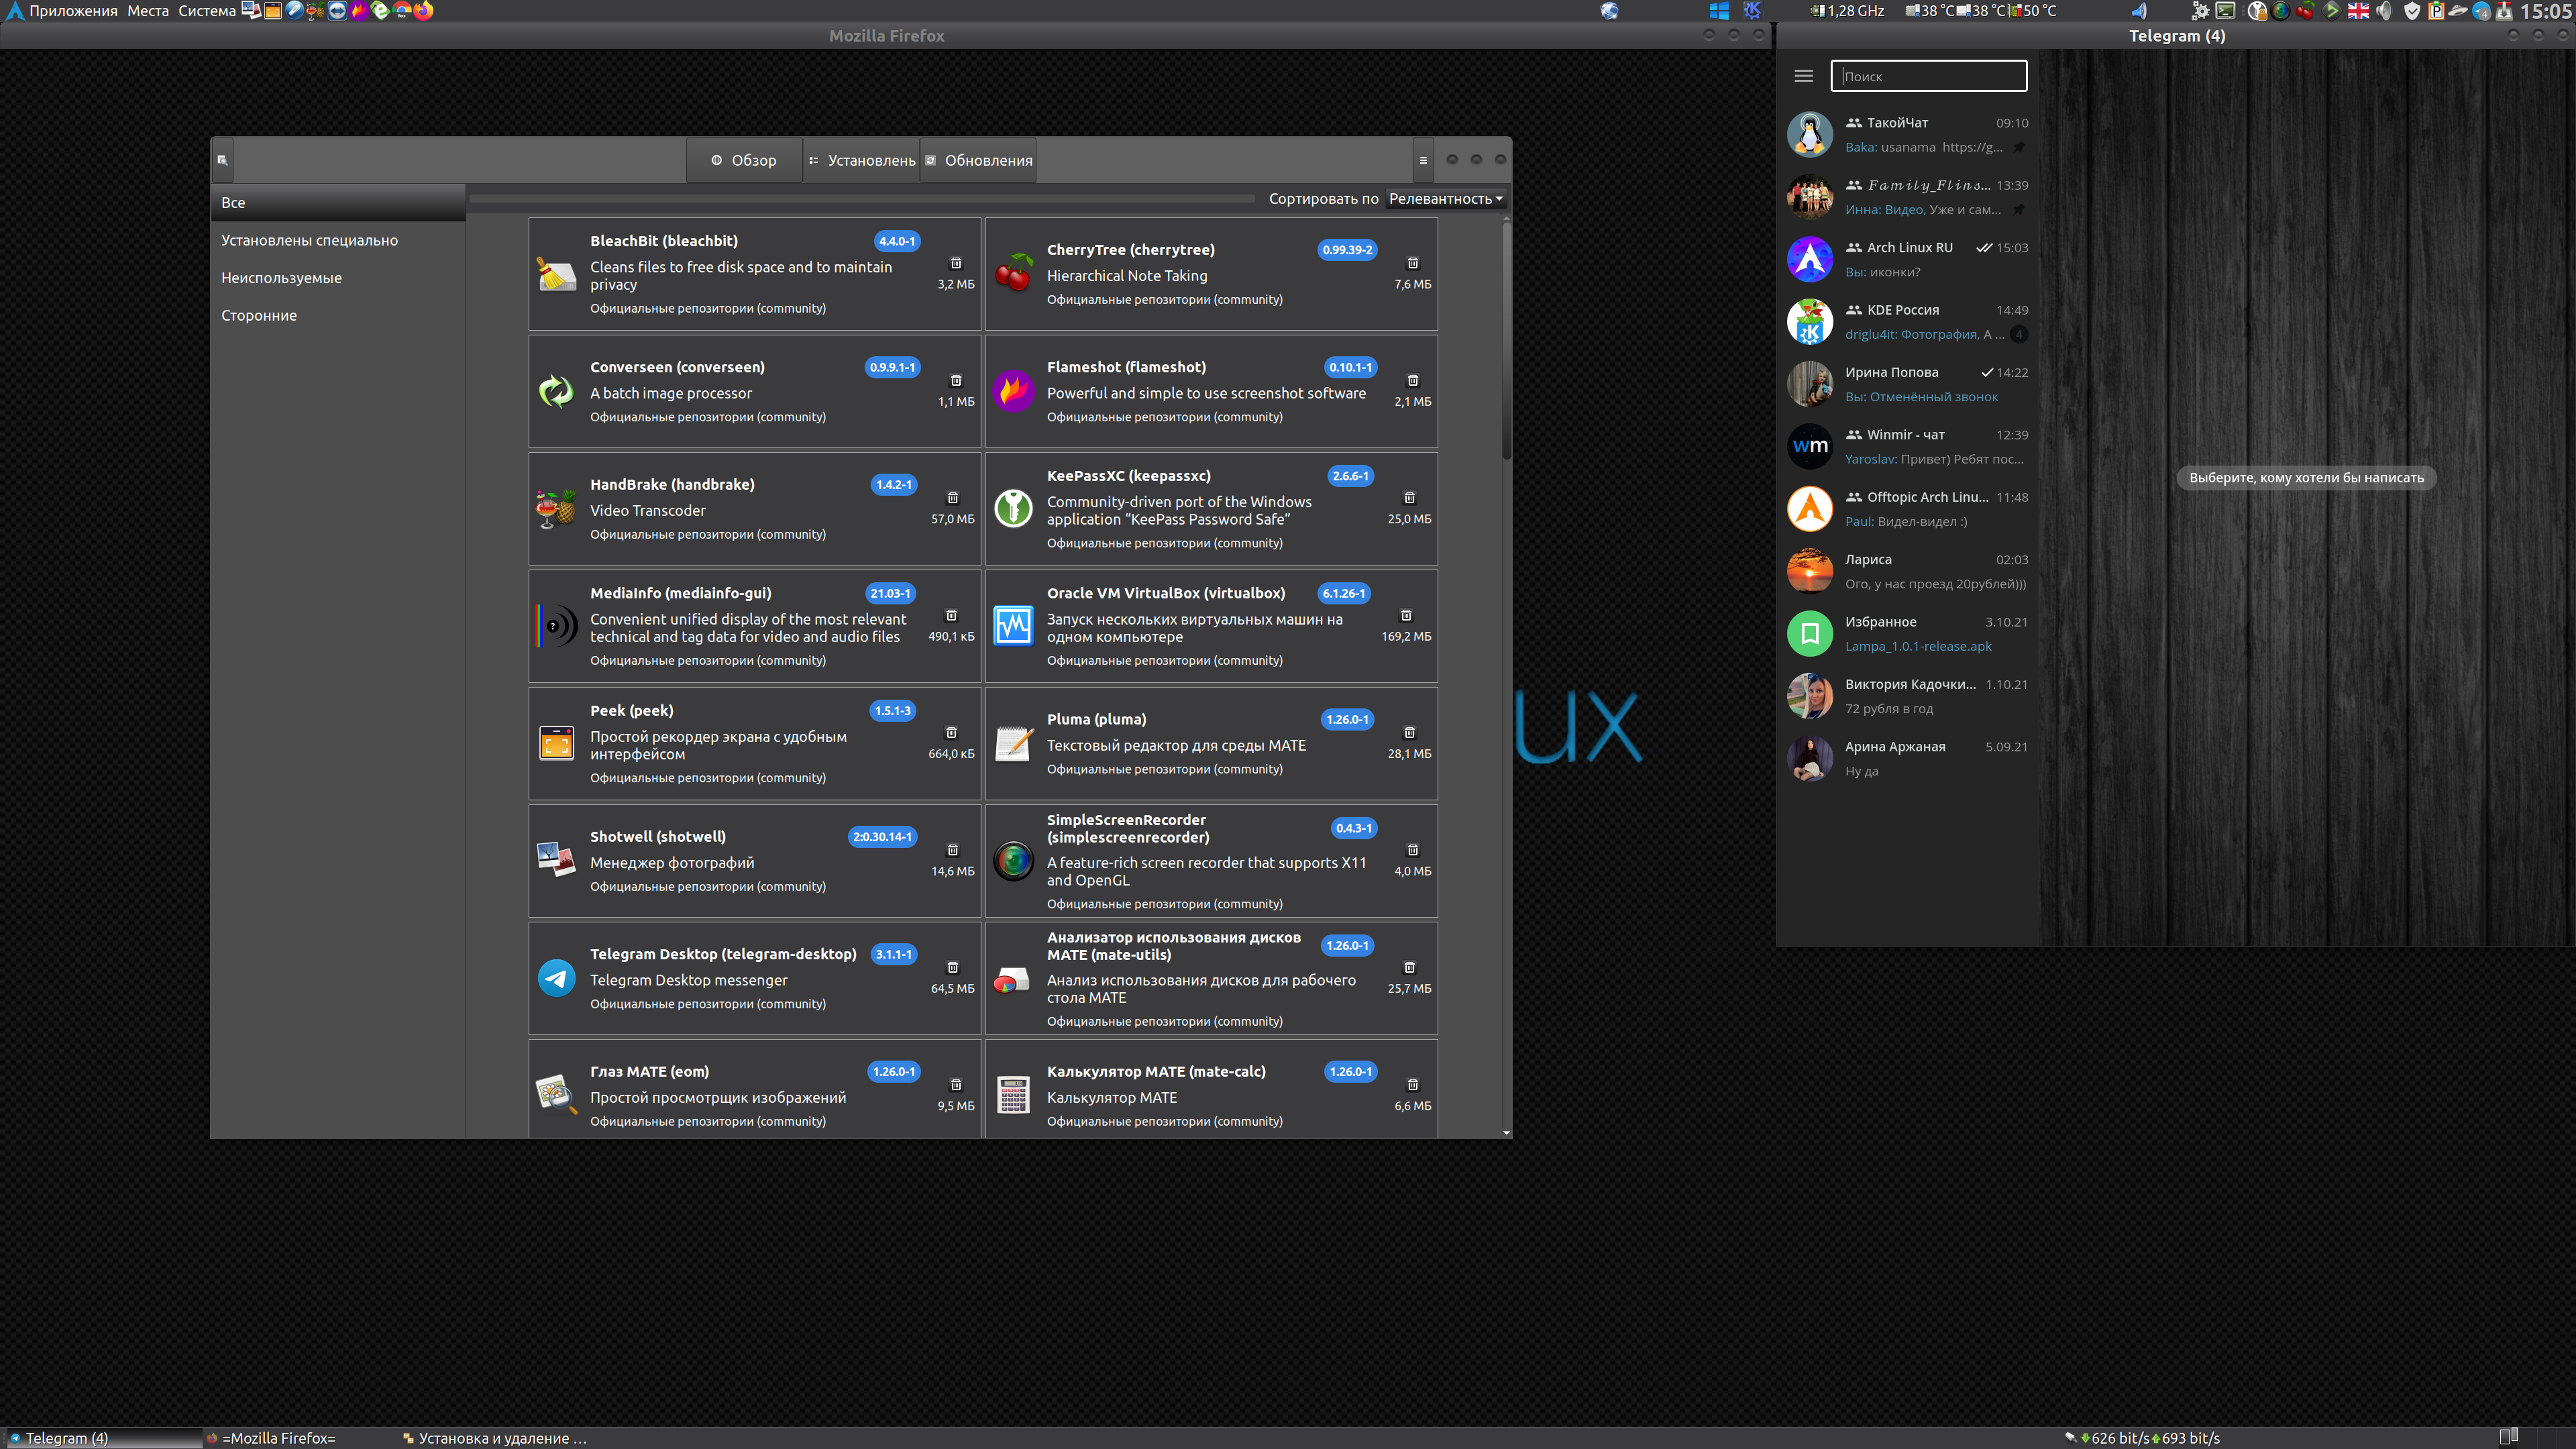Open the Релевантность sort dropdown
This screenshot has height=1449, width=2576.
(1446, 199)
